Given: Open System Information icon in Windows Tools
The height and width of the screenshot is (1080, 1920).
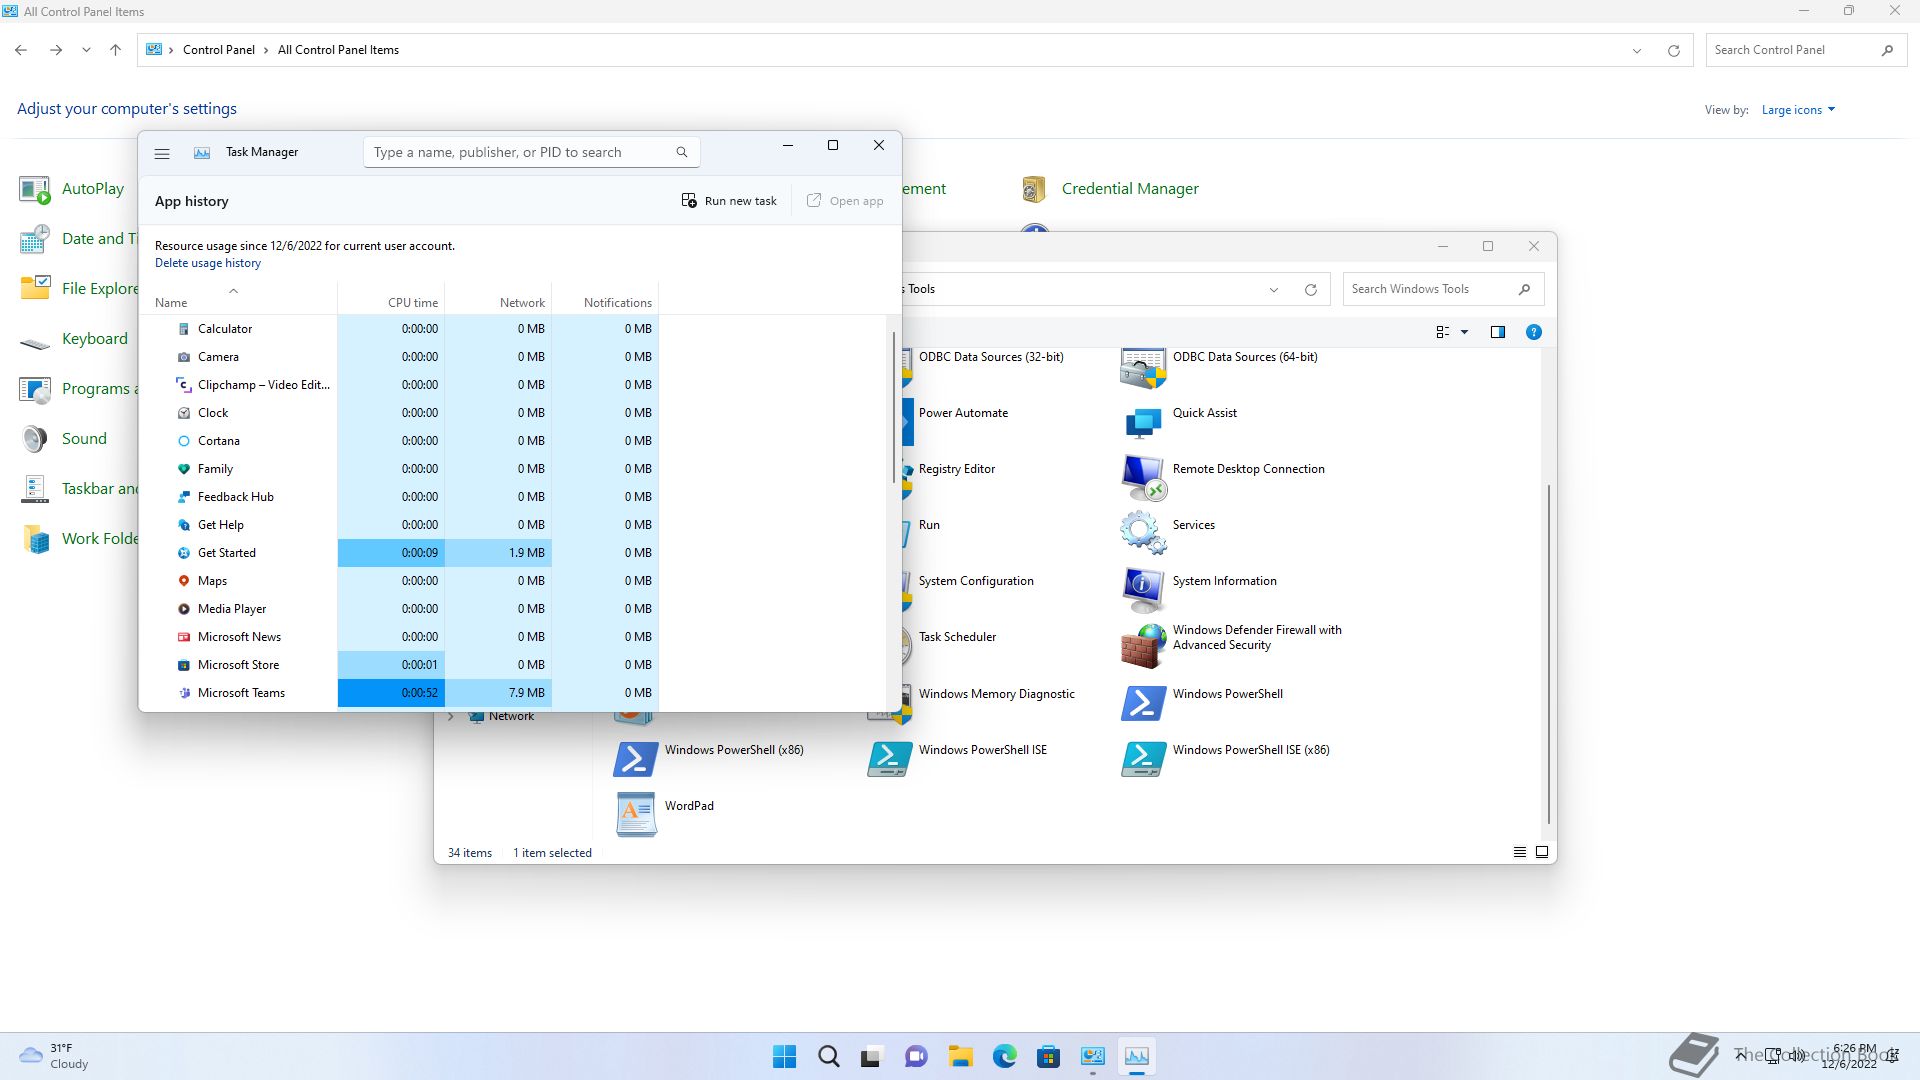Looking at the screenshot, I should pyautogui.click(x=1143, y=589).
